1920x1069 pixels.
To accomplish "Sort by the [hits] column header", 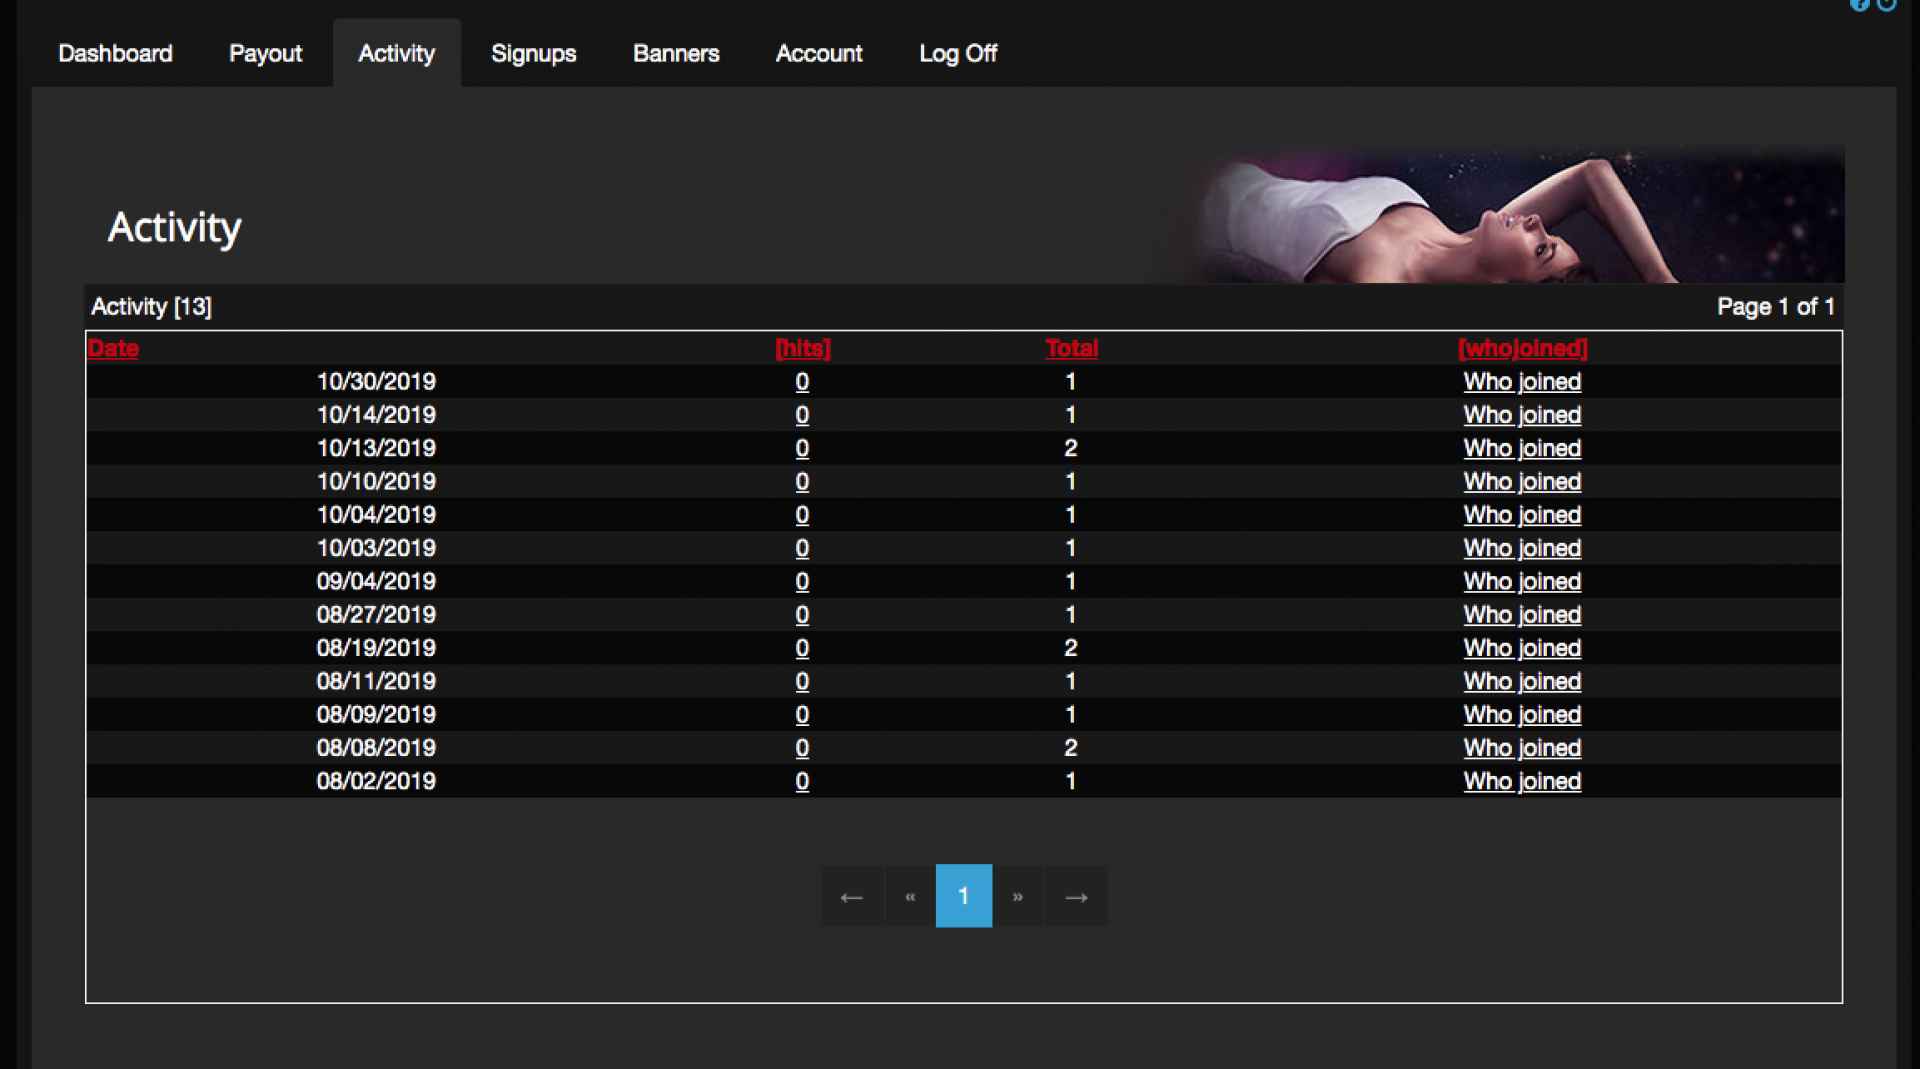I will pos(803,348).
